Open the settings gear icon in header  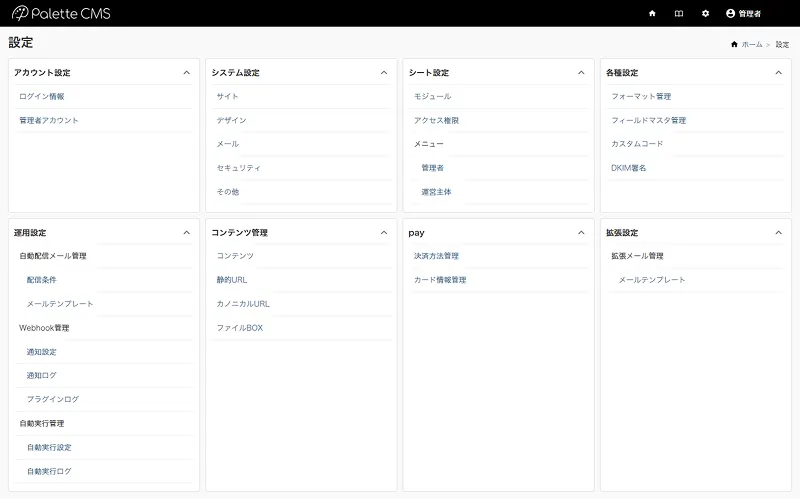(705, 14)
